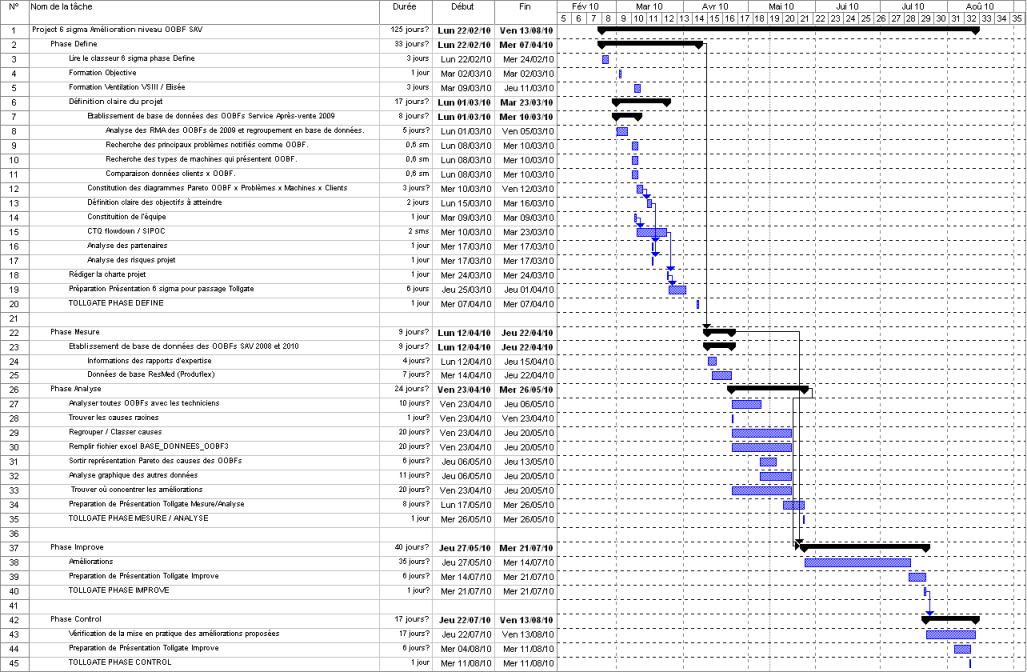Click the top project summary bar in chart
This screenshot has height=672, width=1027.
[x=788, y=29]
